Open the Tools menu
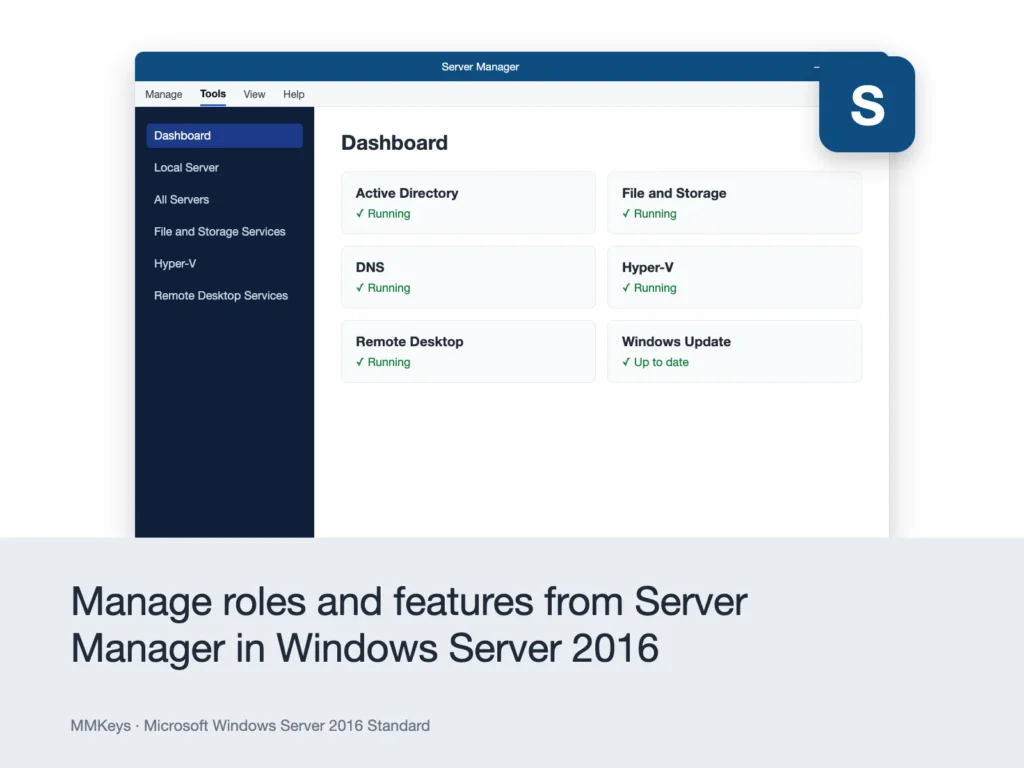 coord(213,94)
